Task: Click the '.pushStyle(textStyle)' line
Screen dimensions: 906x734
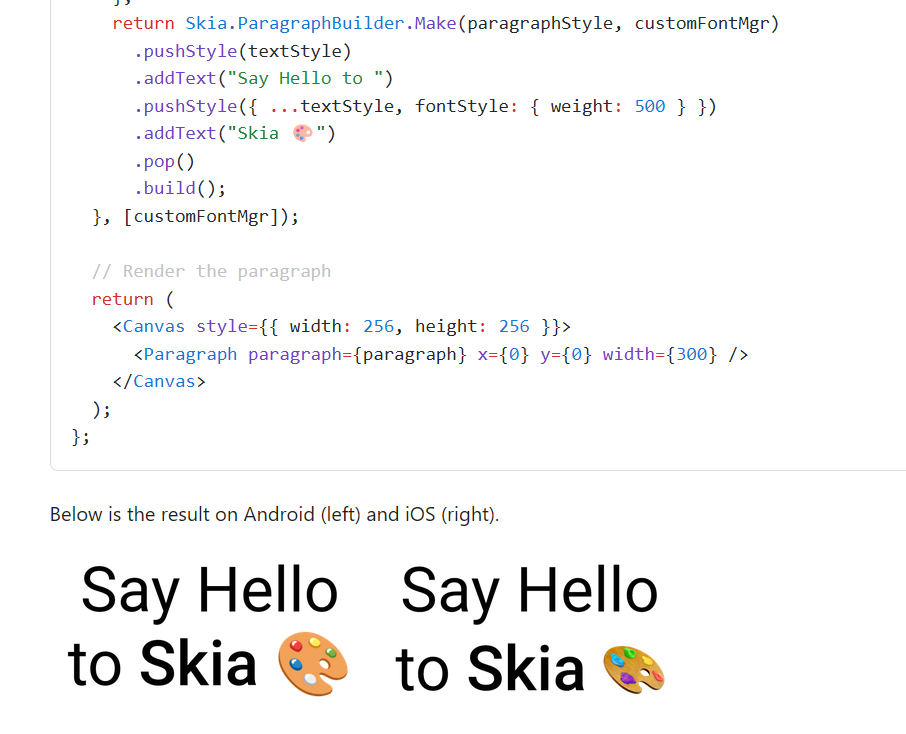Action: (x=243, y=51)
